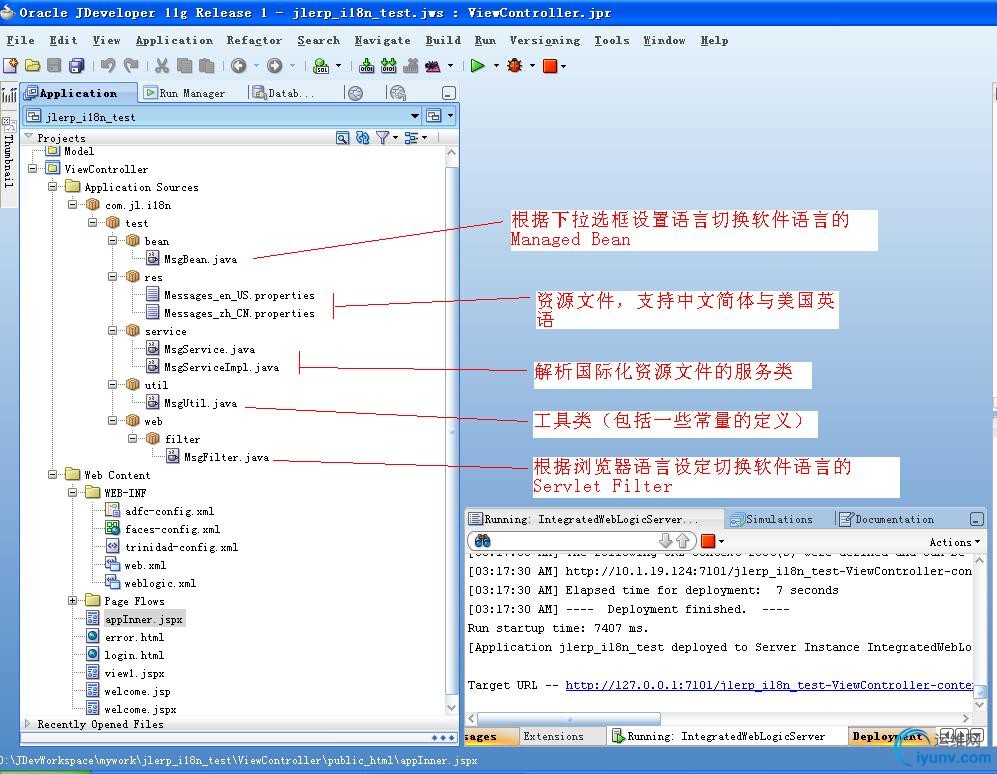
Task: Expand the Page Flows folder
Action: coord(72,601)
